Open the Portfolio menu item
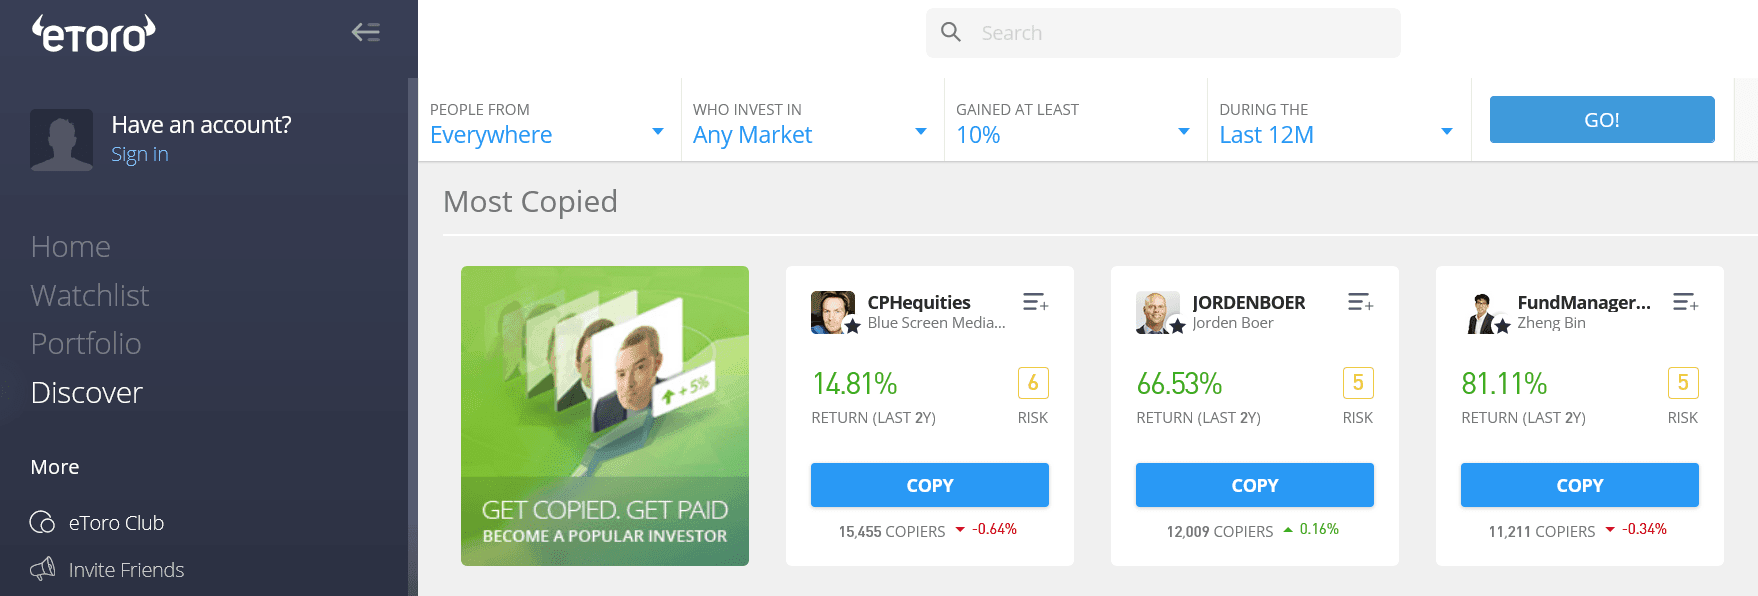1758x596 pixels. [86, 343]
